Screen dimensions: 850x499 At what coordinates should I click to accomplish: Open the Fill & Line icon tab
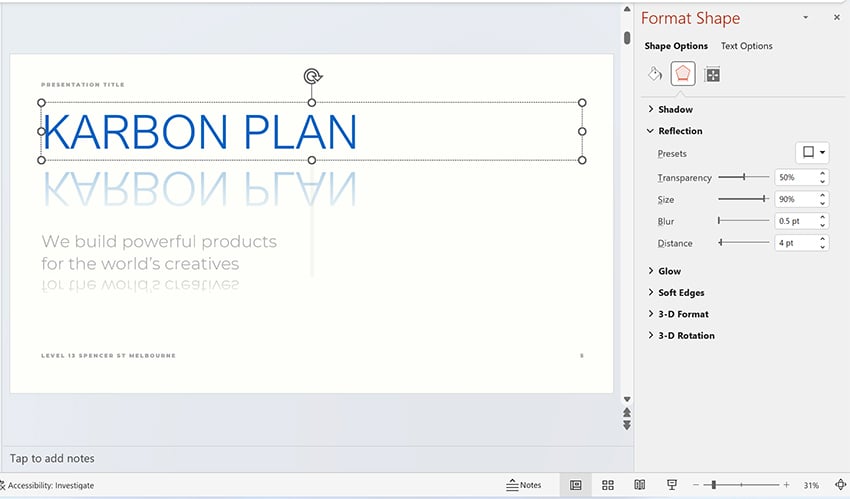655,74
